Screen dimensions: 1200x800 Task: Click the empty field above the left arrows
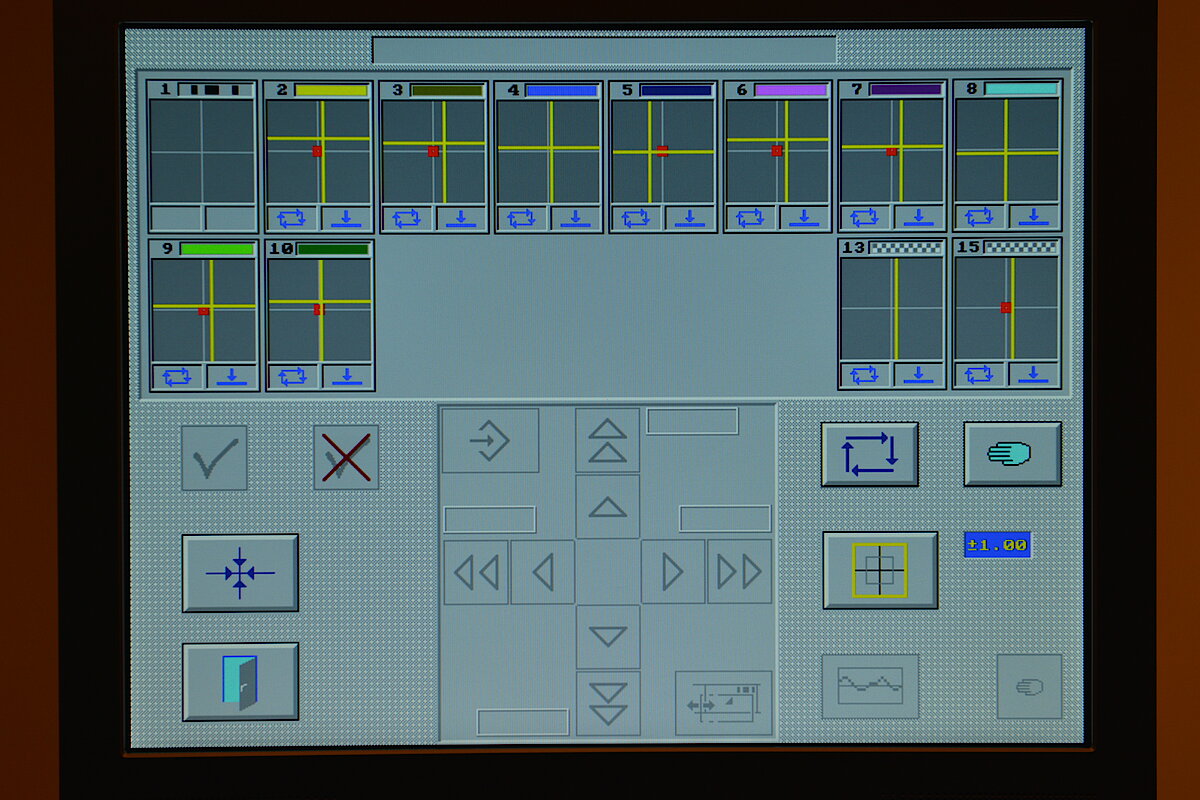click(490, 519)
